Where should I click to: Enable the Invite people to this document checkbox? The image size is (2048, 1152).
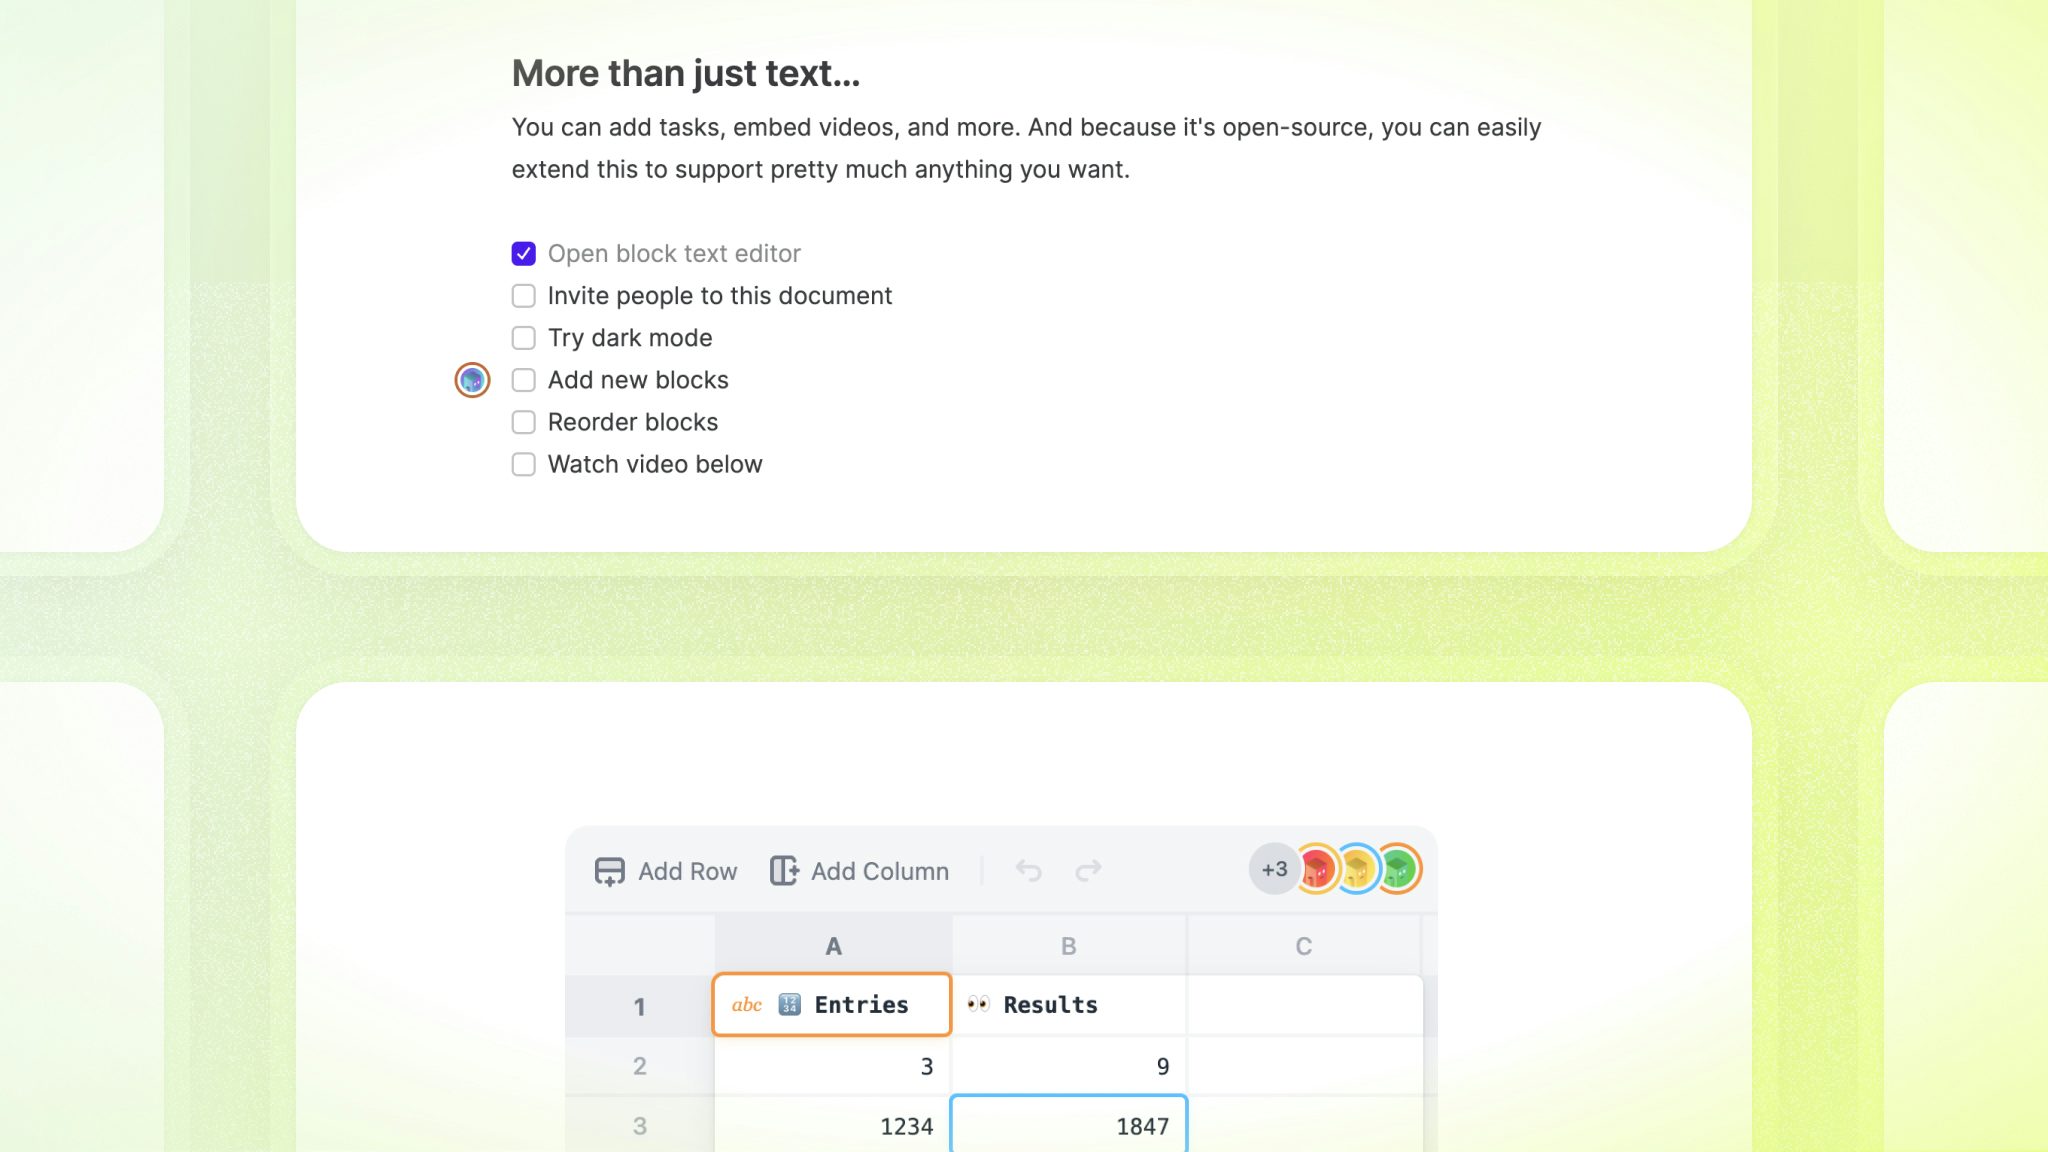[x=523, y=295]
